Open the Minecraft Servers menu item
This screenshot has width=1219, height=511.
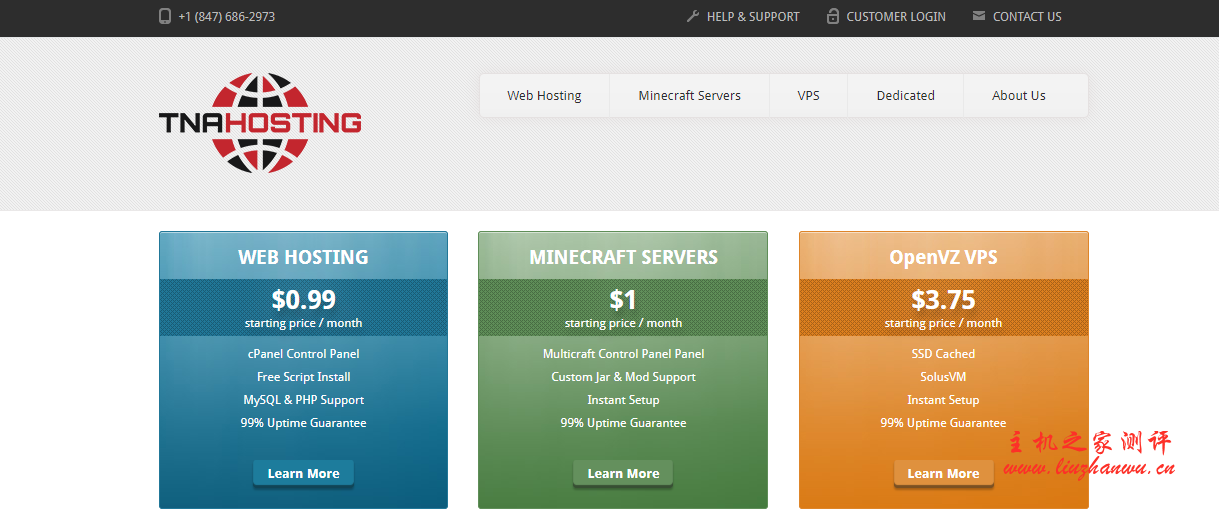pyautogui.click(x=689, y=96)
